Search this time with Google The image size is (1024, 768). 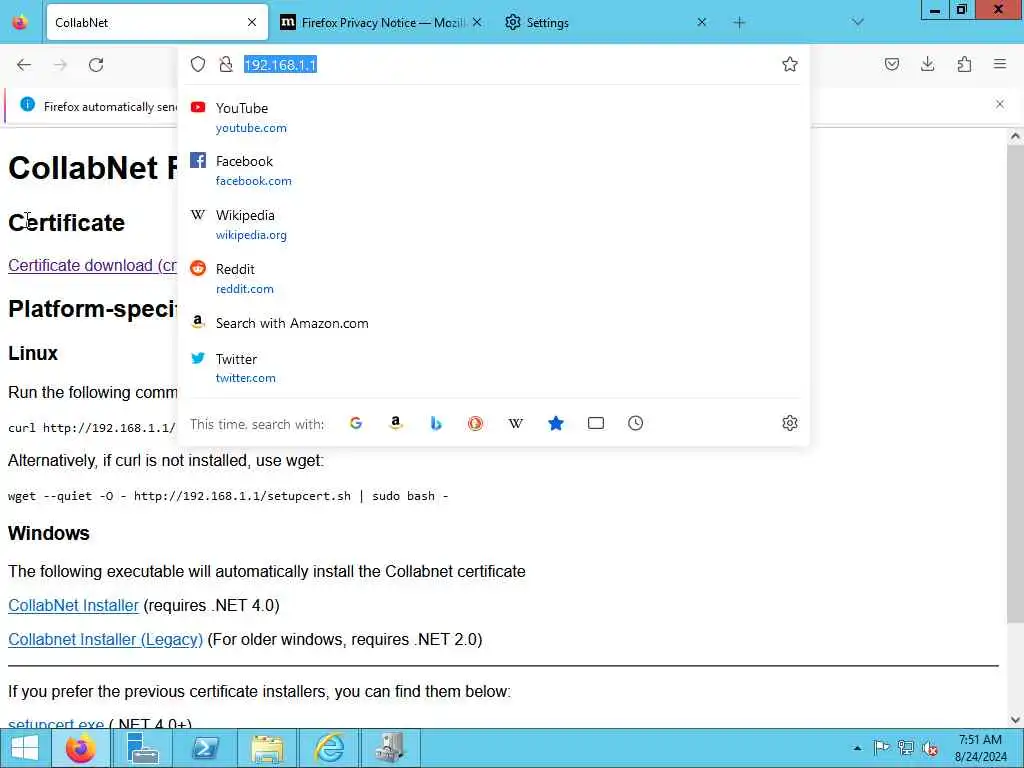coord(356,423)
